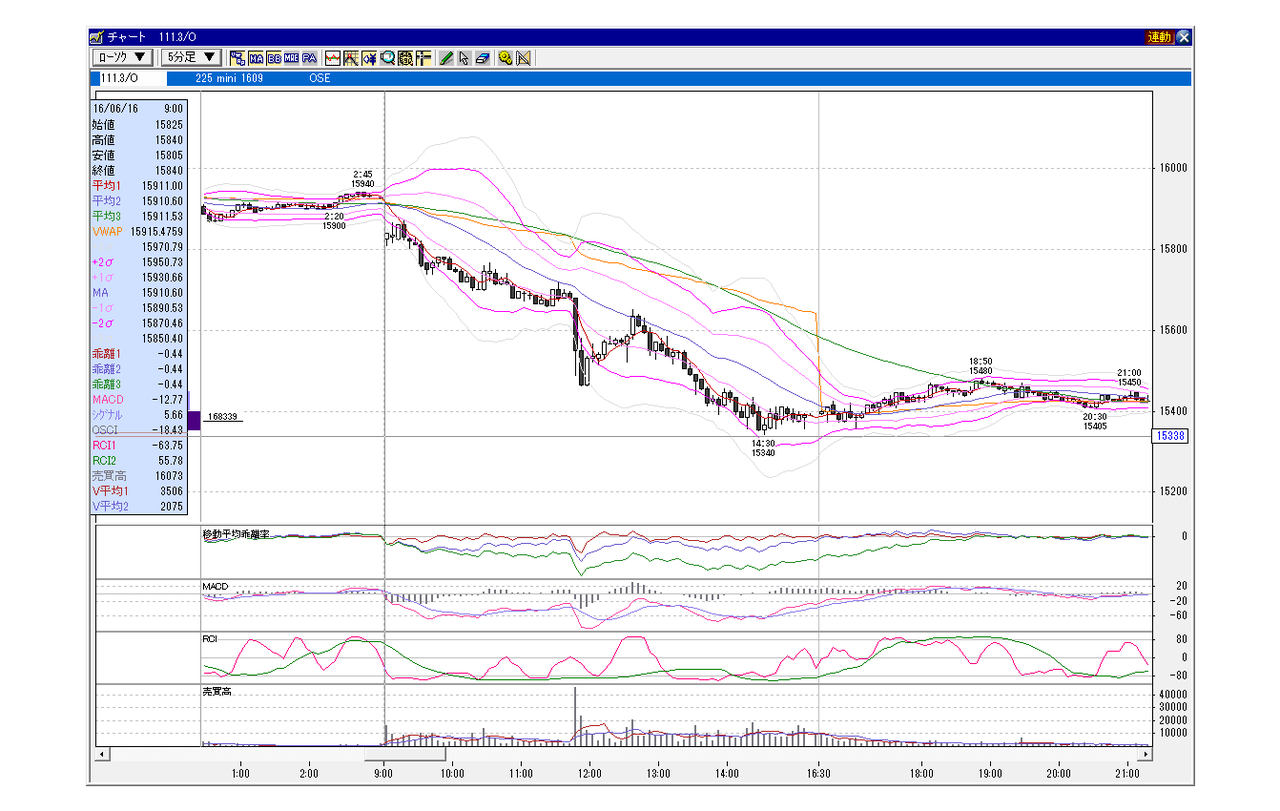The width and height of the screenshot is (1280, 811).
Task: Select the eraser tool
Action: [482, 58]
